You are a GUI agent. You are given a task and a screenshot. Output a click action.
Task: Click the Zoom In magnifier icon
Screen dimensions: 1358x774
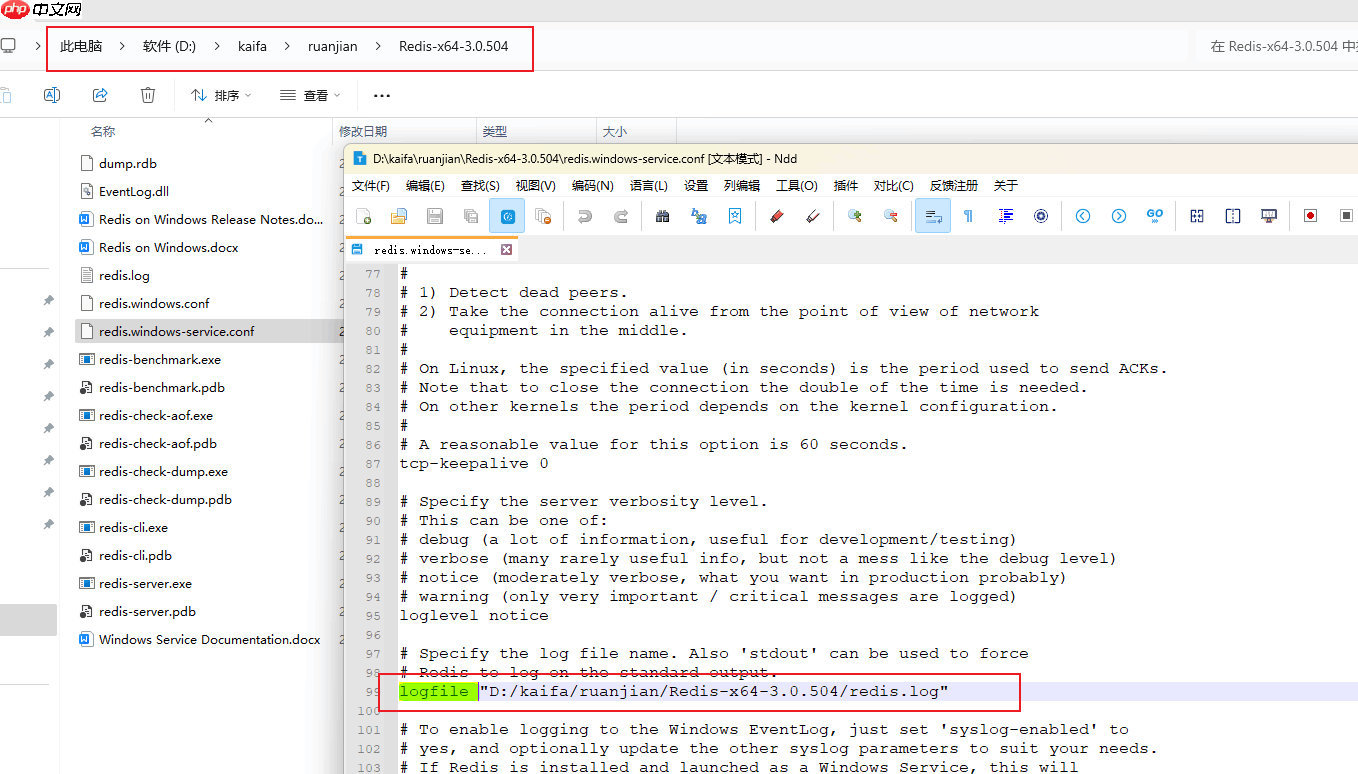[854, 216]
